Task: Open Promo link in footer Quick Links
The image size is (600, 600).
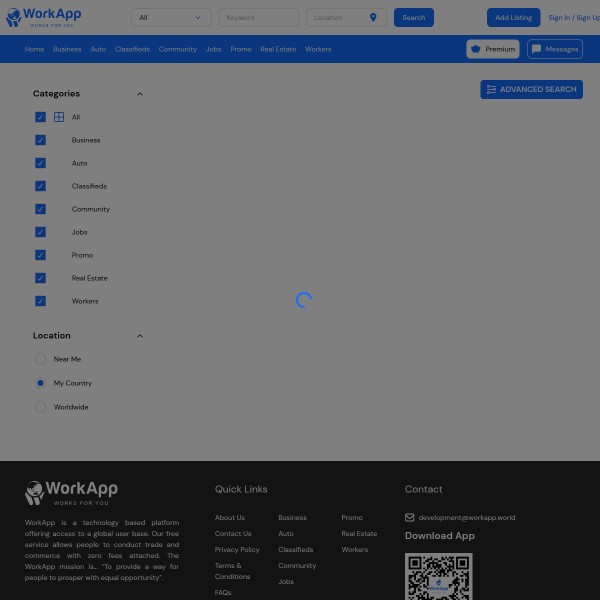Action: 352,517
